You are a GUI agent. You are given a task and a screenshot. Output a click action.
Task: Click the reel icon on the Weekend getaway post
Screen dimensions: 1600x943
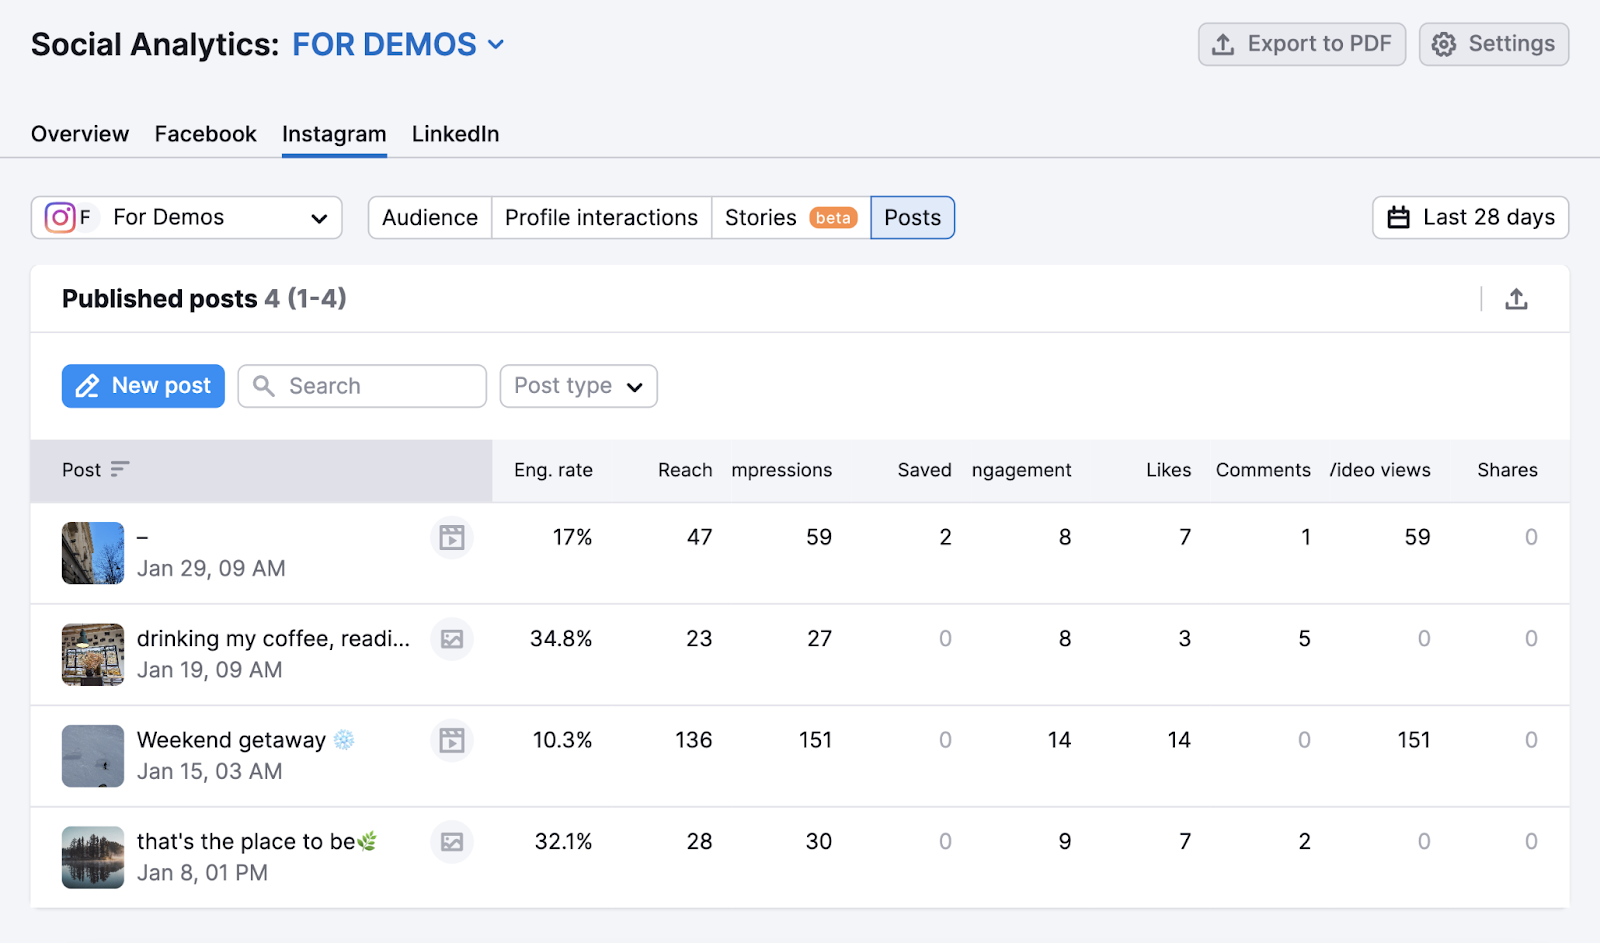(452, 740)
